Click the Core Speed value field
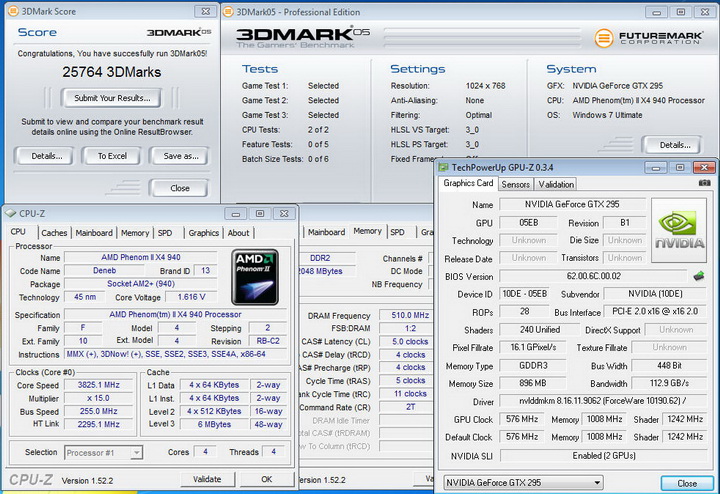This screenshot has height=494, width=720. [x=98, y=384]
